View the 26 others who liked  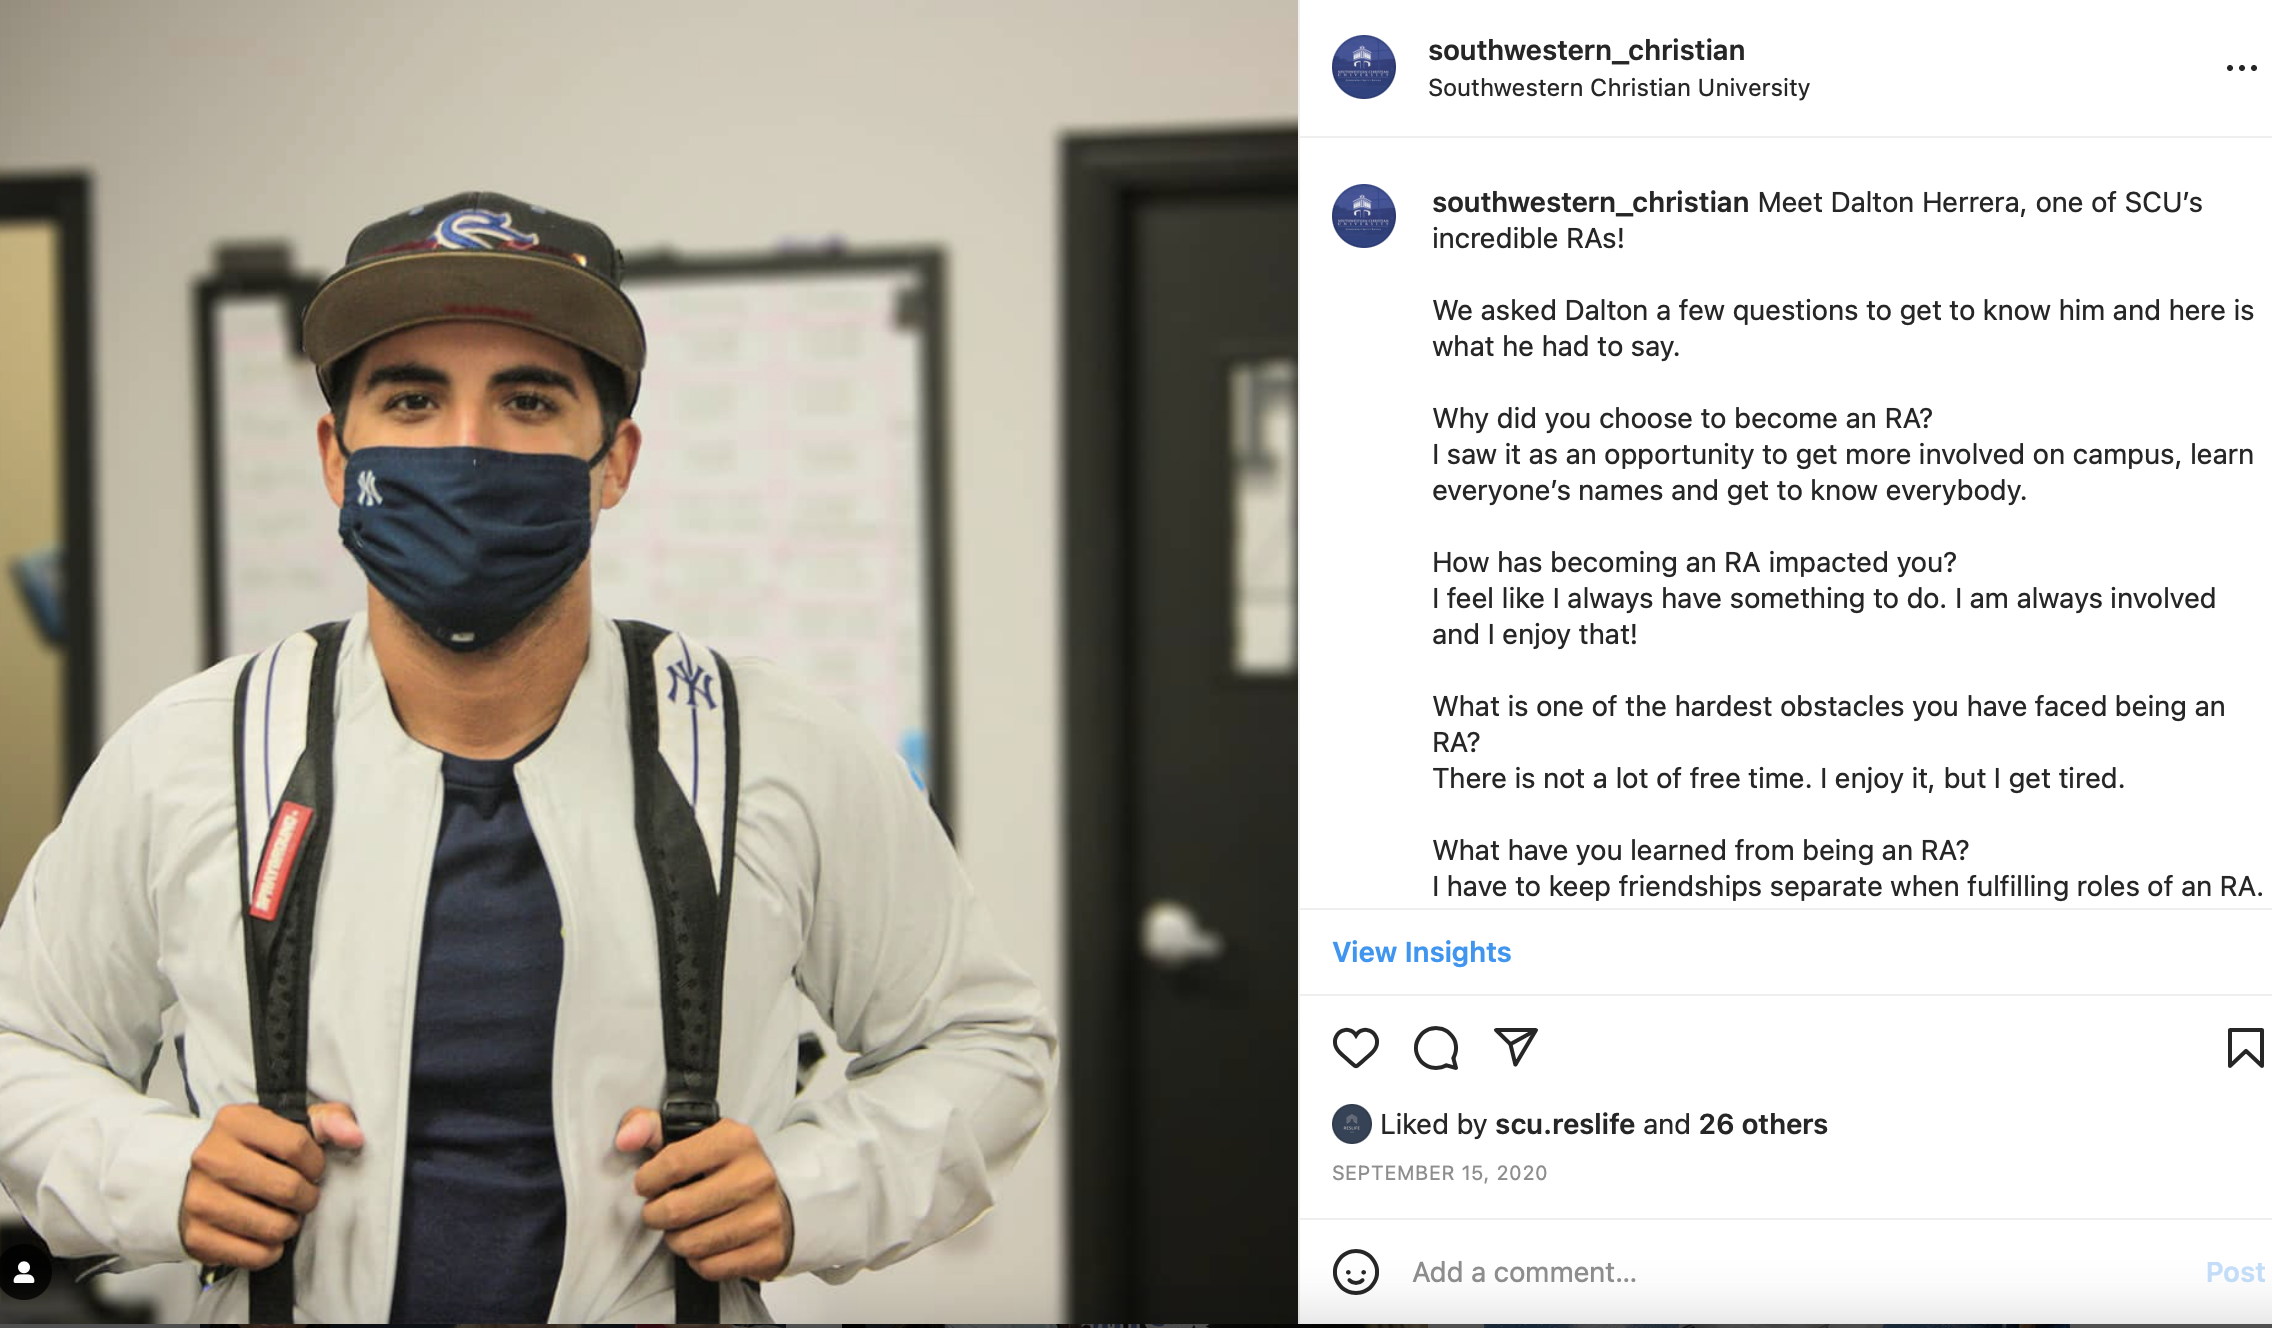[x=1763, y=1124]
